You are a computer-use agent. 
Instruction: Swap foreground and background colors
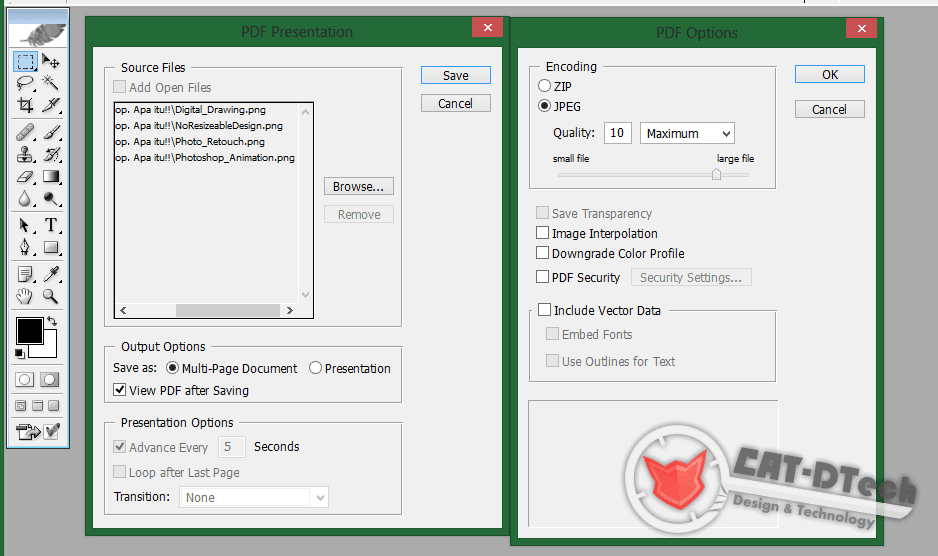pyautogui.click(x=52, y=321)
